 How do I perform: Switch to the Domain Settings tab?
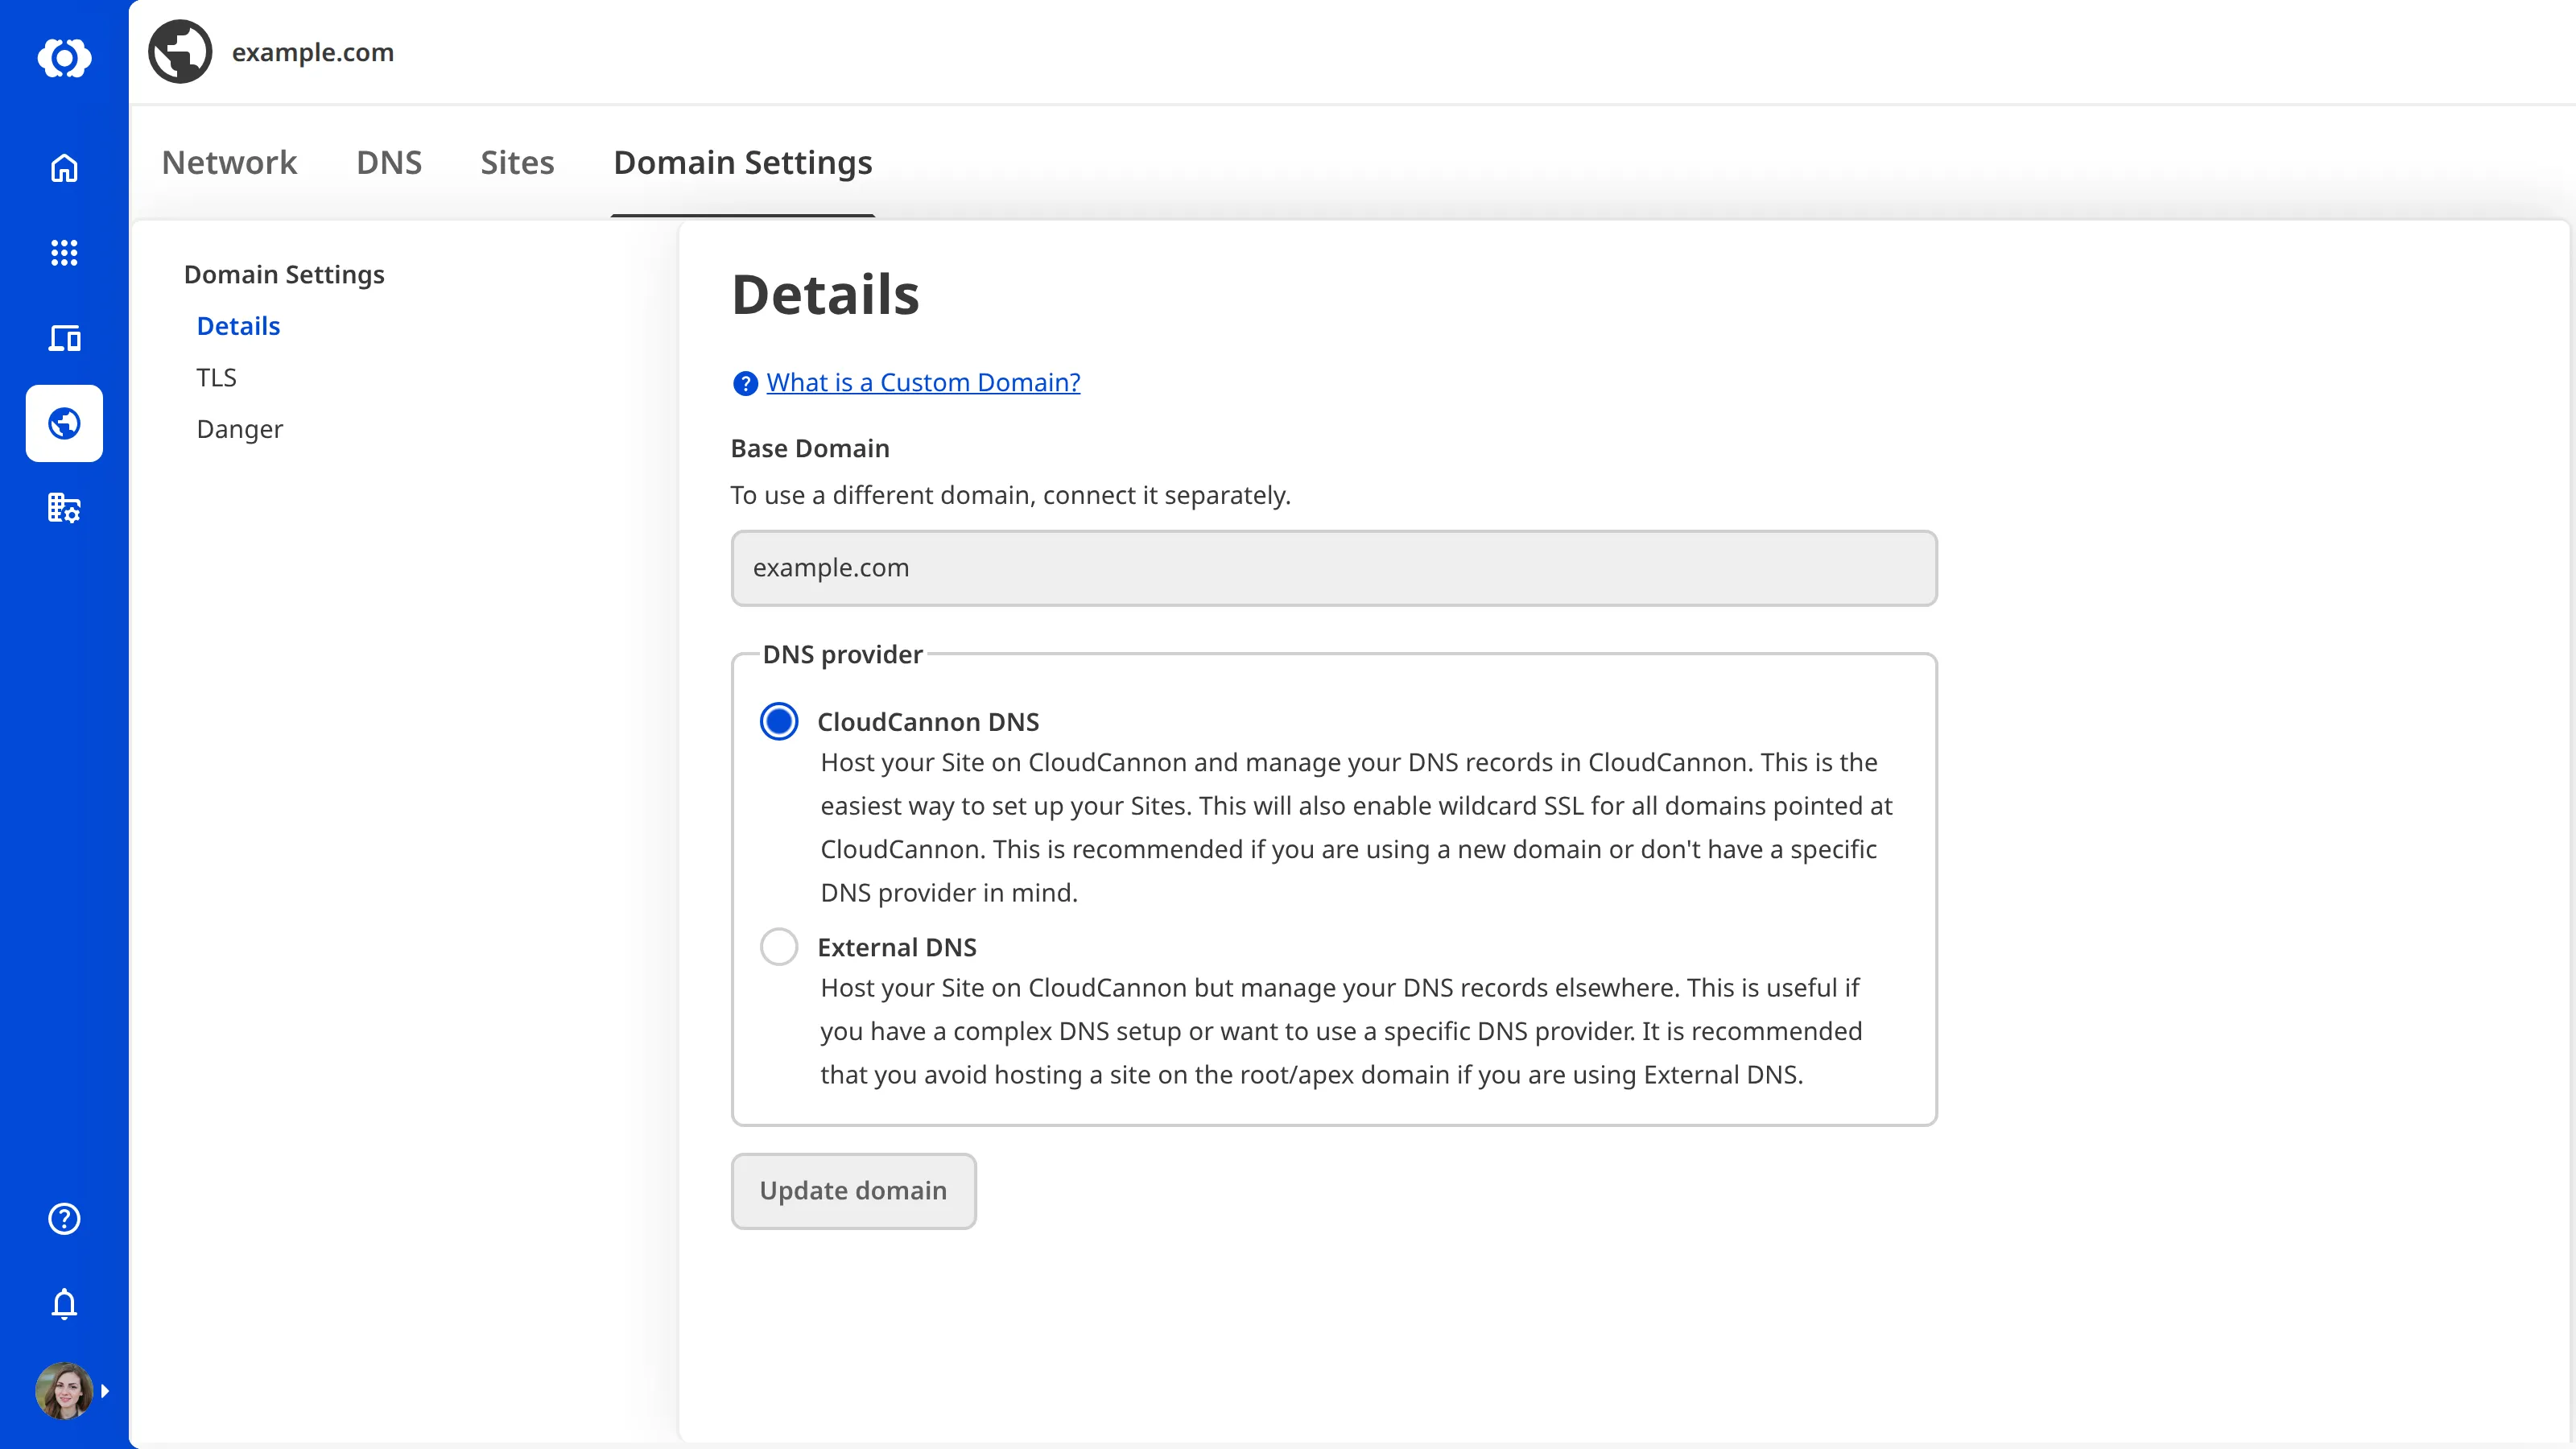point(743,162)
